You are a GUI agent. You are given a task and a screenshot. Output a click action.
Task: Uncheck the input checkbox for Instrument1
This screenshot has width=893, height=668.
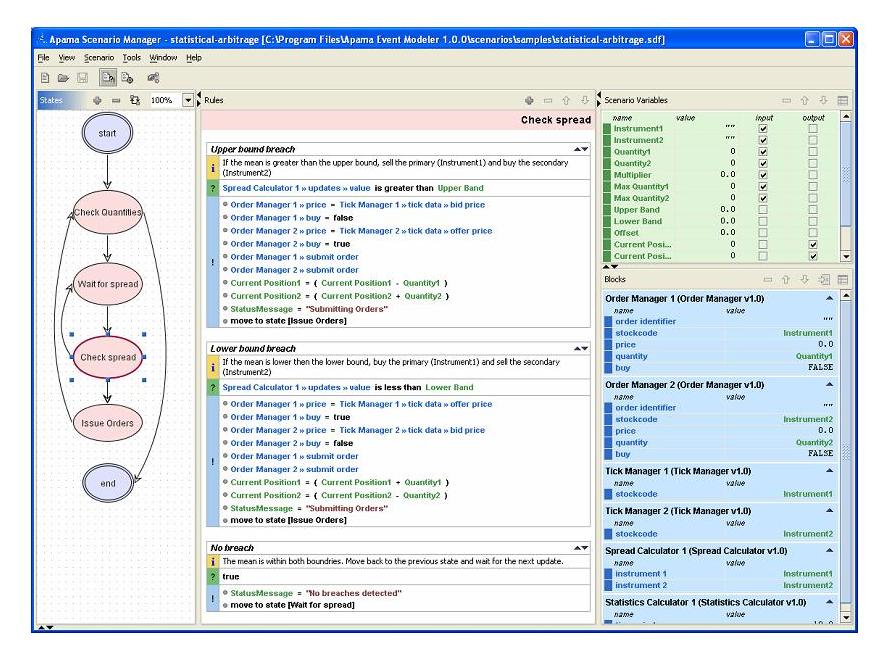(763, 129)
